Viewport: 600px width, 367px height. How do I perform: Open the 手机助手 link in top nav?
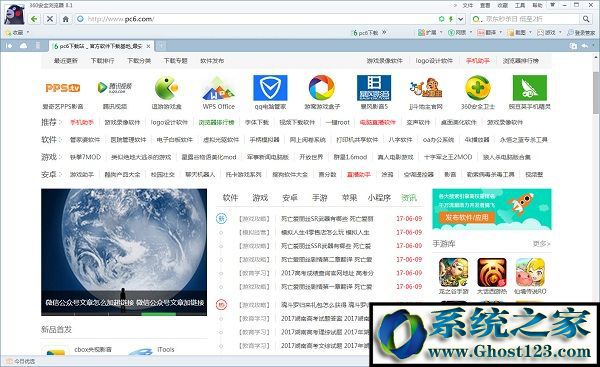pos(478,60)
